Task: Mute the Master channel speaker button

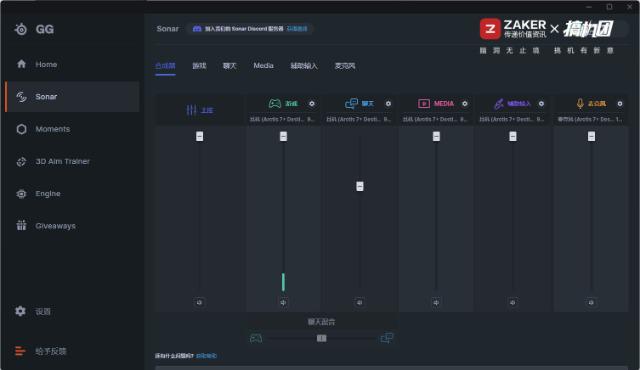Action: pyautogui.click(x=199, y=302)
